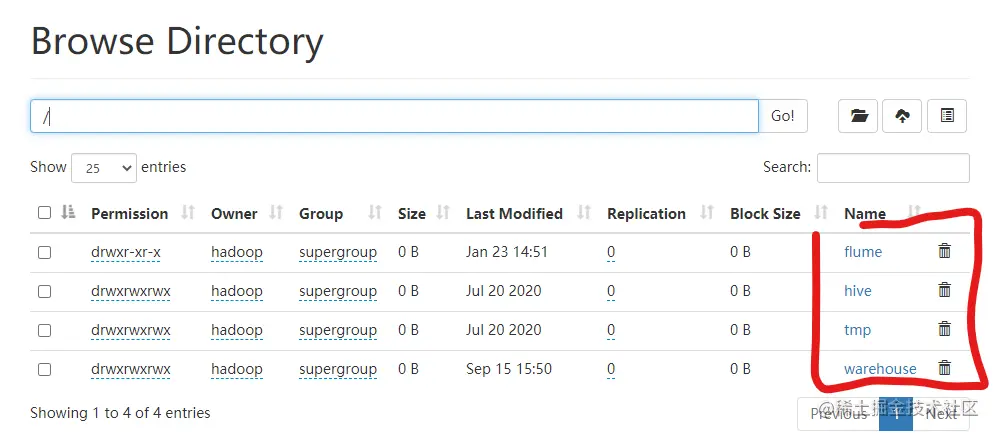Open the tmp directory link
The height and width of the screenshot is (434, 994).
click(x=857, y=330)
